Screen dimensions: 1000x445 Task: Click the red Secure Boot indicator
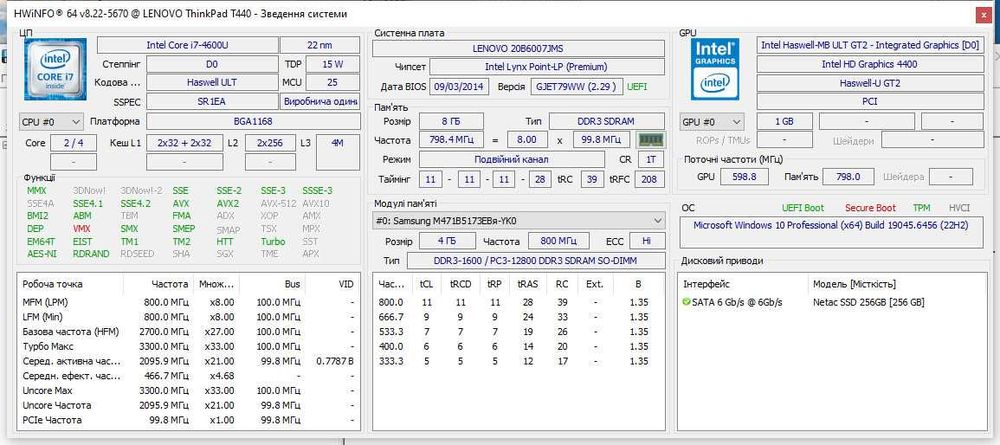pyautogui.click(x=870, y=208)
